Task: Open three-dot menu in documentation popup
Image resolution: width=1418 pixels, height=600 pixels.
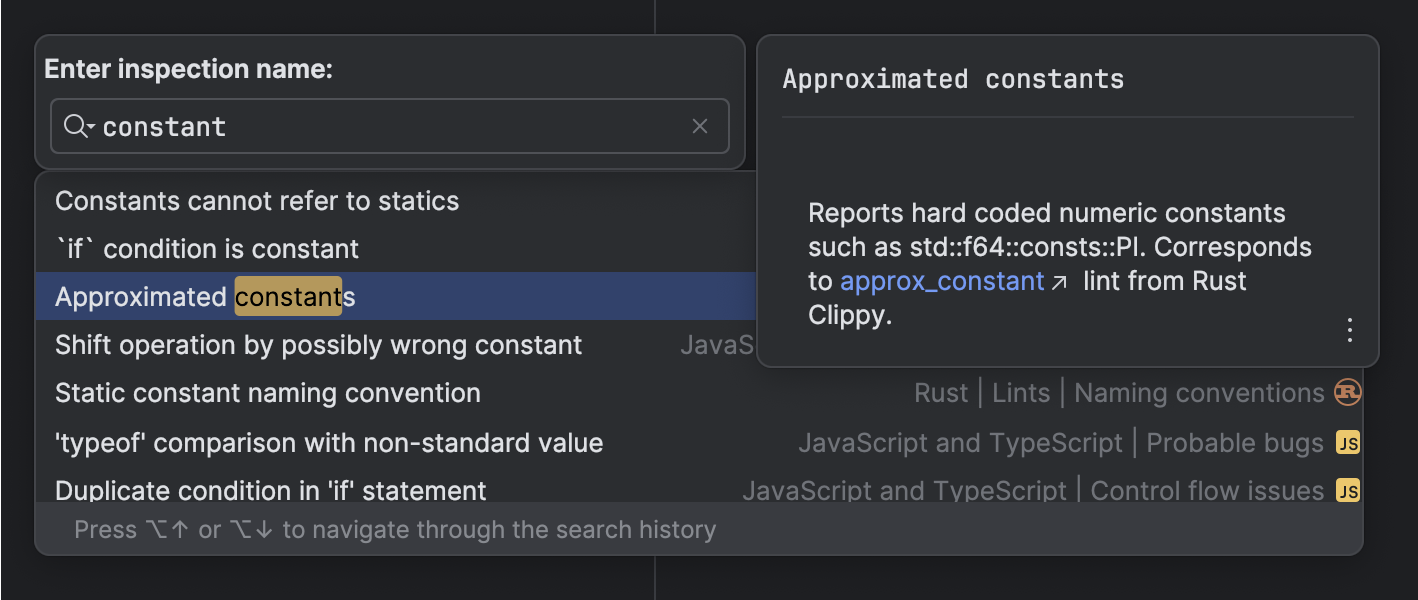Action: pos(1349,329)
